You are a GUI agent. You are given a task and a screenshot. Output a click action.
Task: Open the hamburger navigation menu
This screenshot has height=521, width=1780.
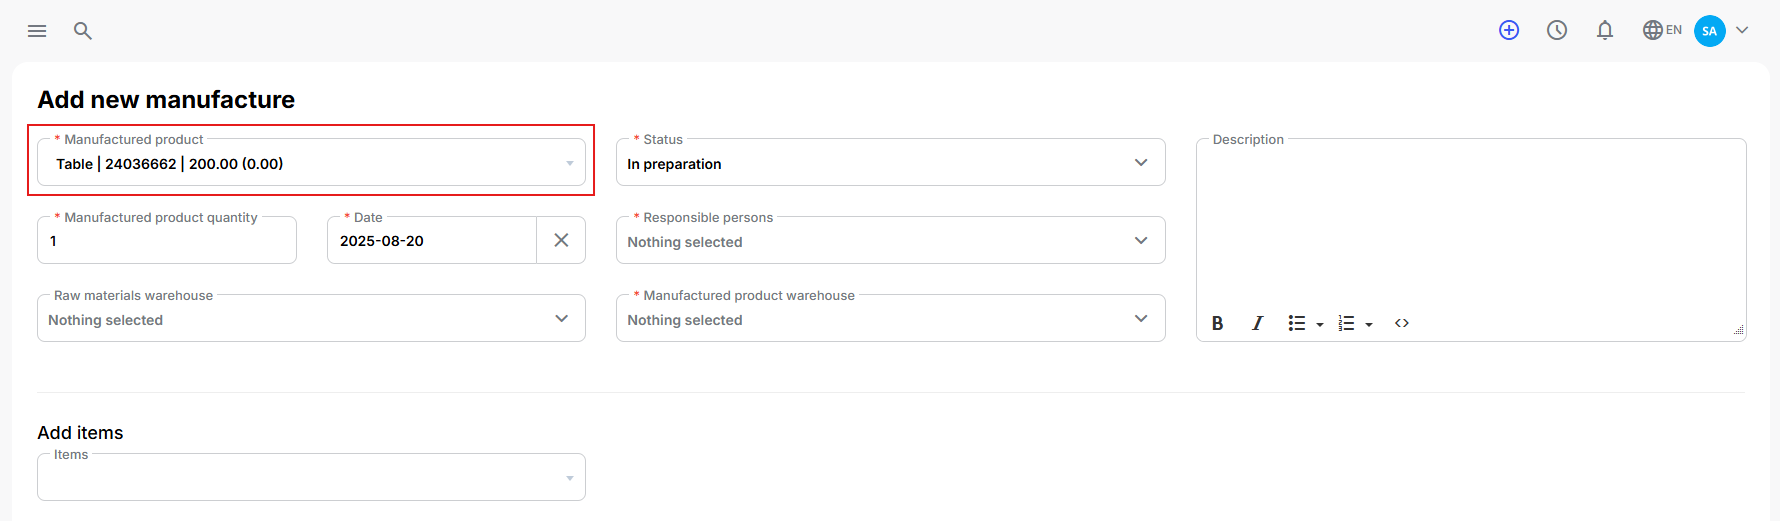pyautogui.click(x=37, y=31)
